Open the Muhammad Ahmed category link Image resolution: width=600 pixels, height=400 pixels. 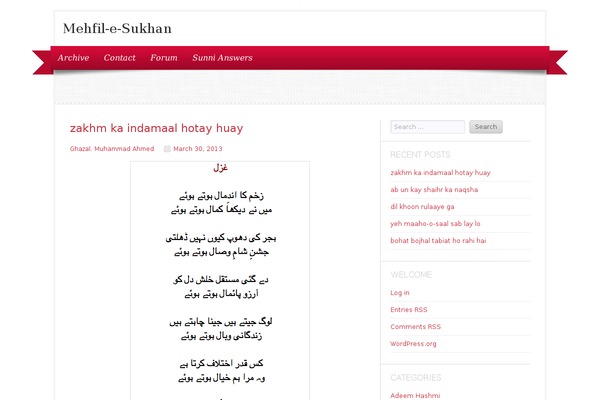pos(124,149)
